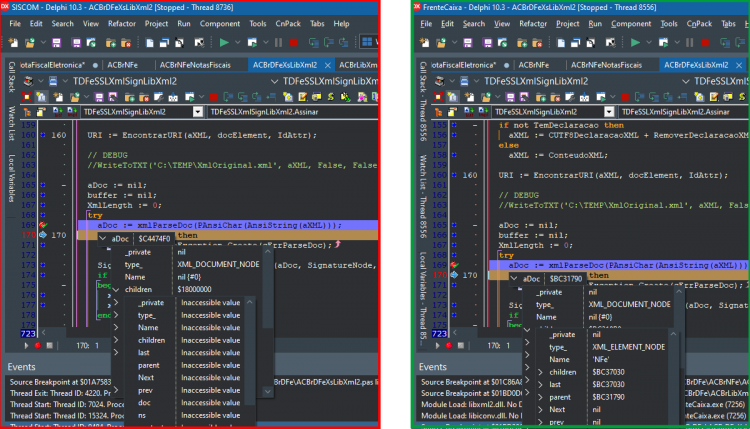This screenshot has height=429, width=750.
Task: Toggle macro record red button in FrenteCaixa editor
Action: (449, 345)
